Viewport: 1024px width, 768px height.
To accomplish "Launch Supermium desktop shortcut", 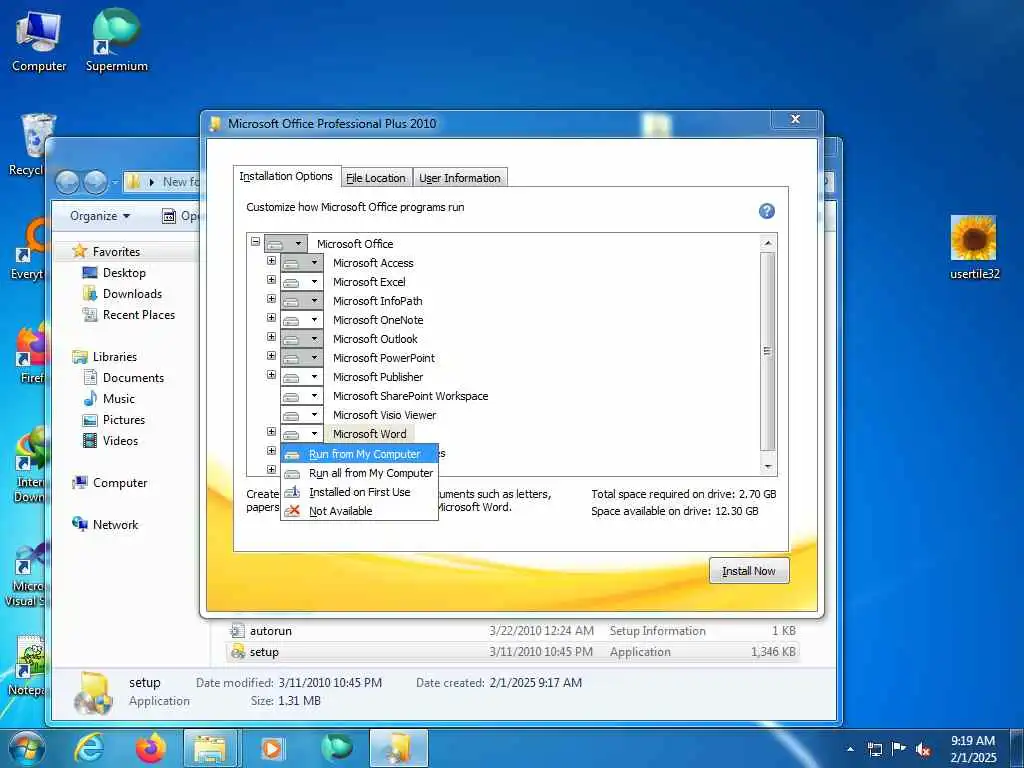I will (x=117, y=41).
